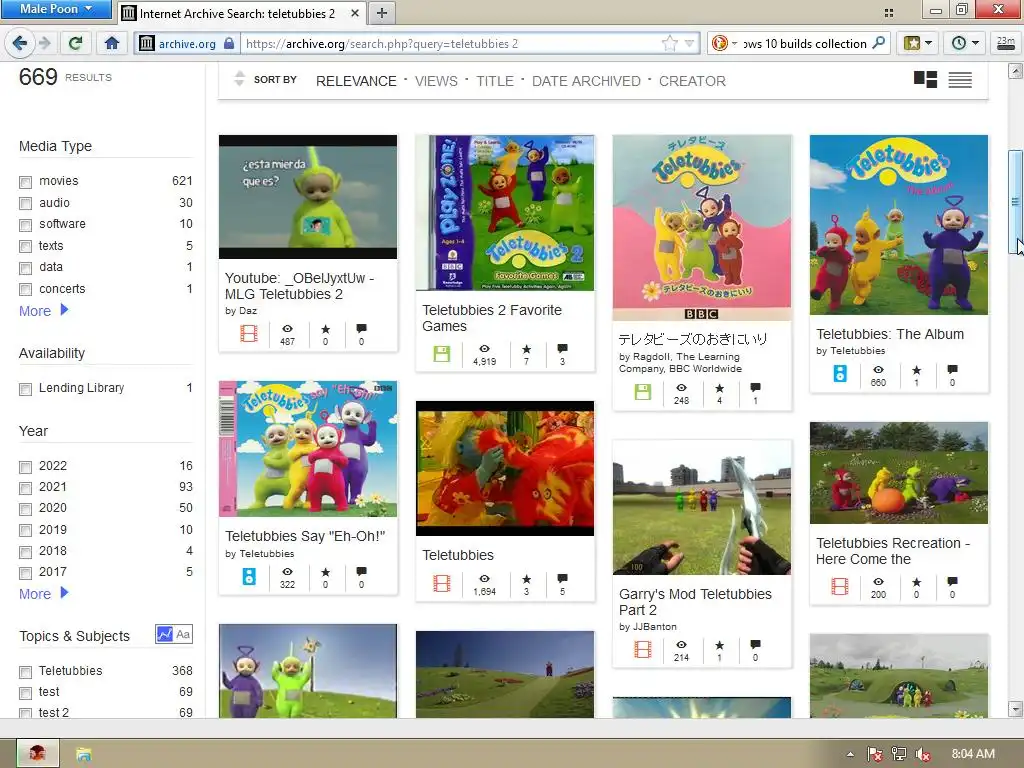Go to the Home page icon
Image resolution: width=1024 pixels, height=768 pixels.
112,44
